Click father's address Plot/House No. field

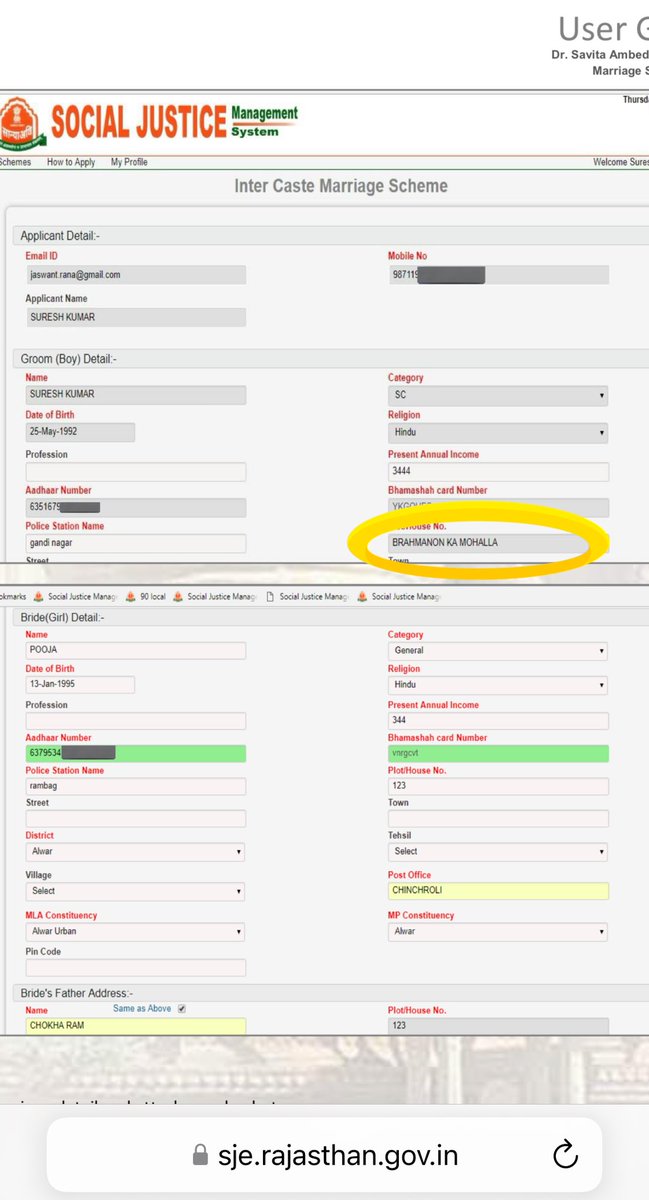click(x=498, y=1027)
